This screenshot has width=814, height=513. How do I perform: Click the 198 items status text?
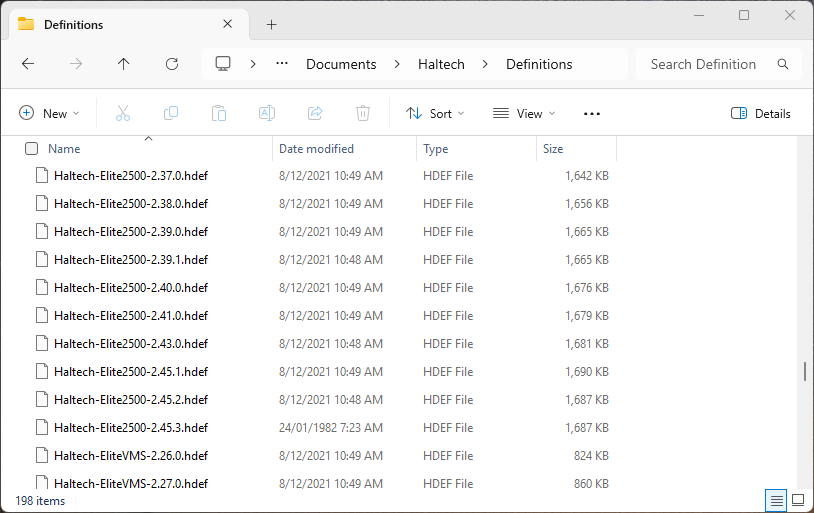coord(40,501)
